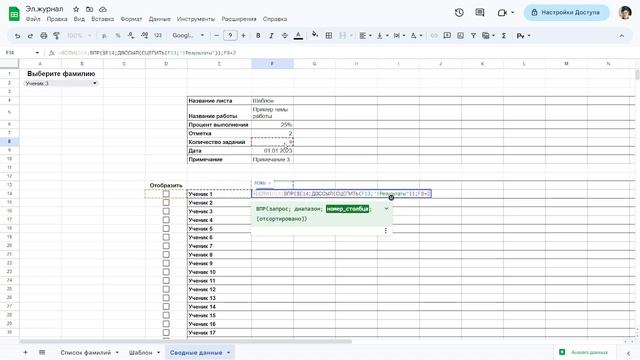Viewport: 640px width, 360px height.
Task: Check the box next to Ученик 8
Action: (166, 255)
